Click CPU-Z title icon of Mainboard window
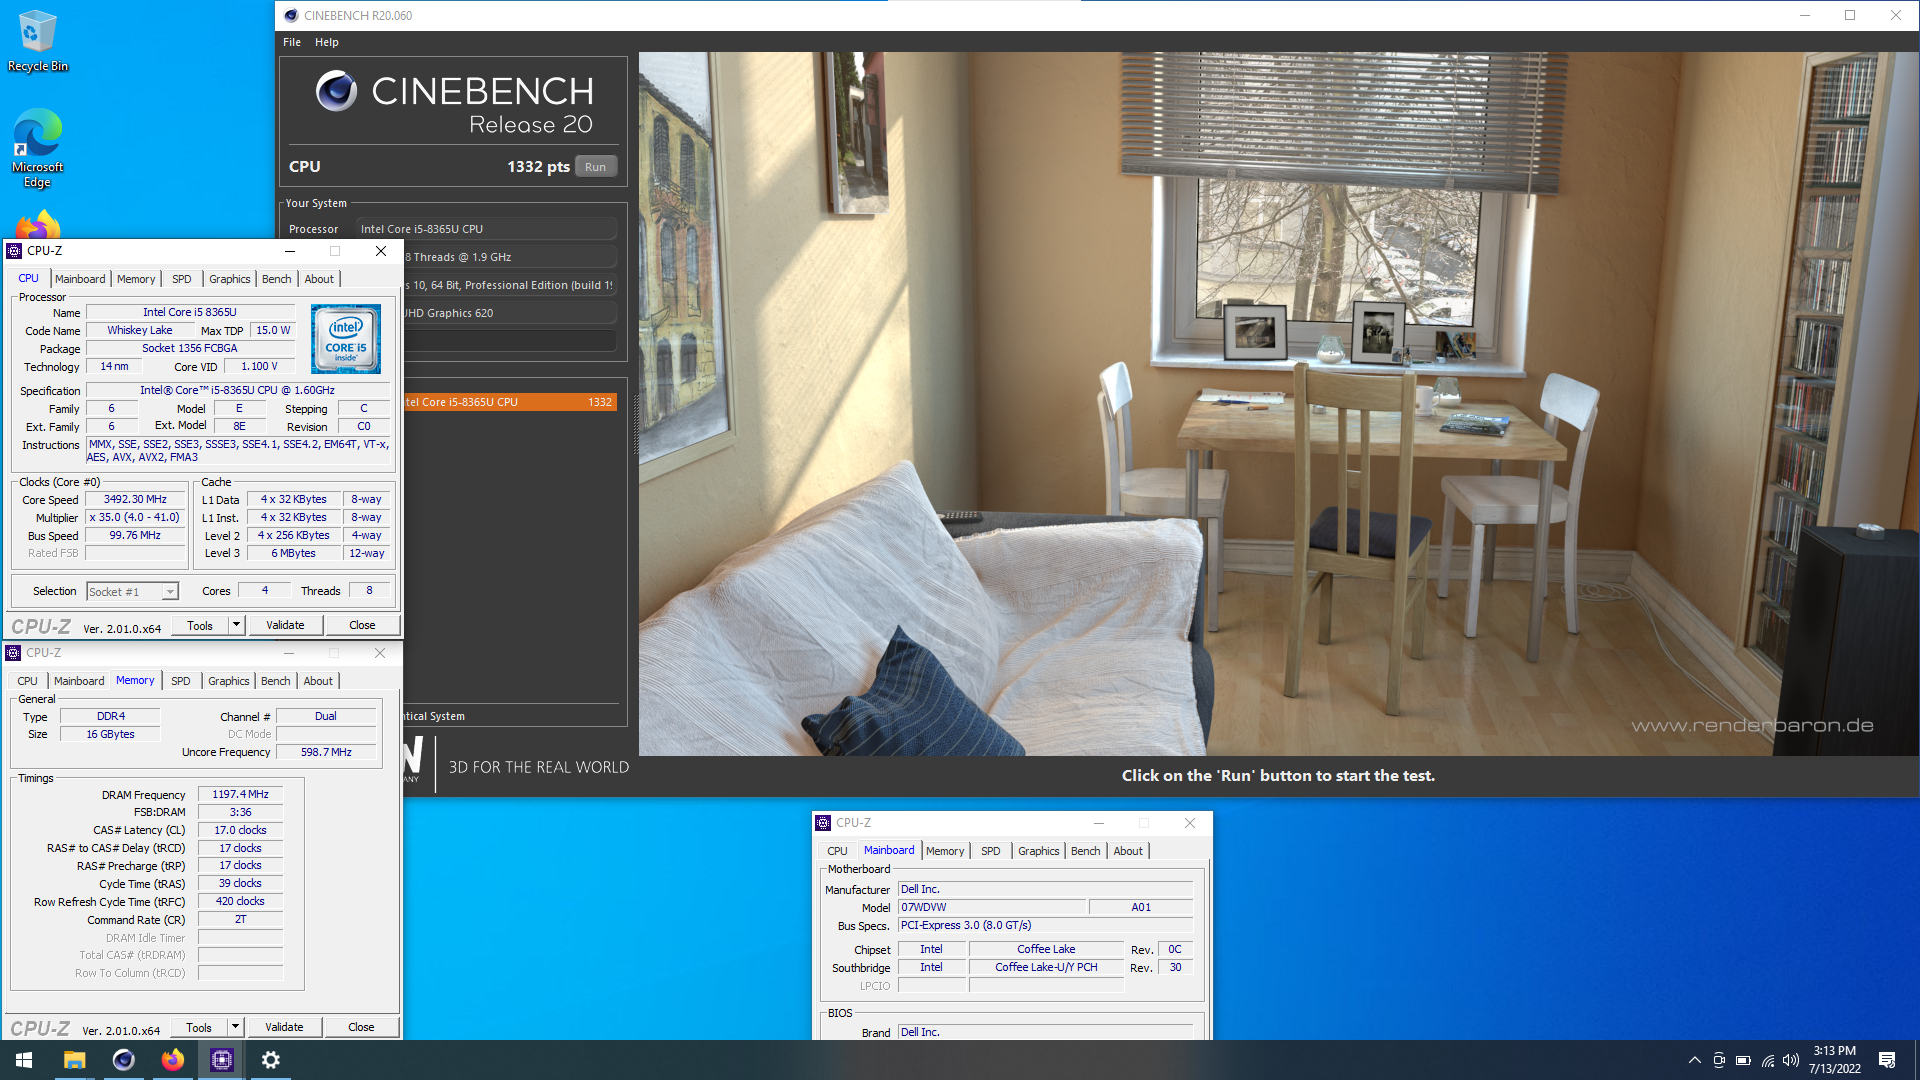The image size is (1920, 1080). (823, 823)
